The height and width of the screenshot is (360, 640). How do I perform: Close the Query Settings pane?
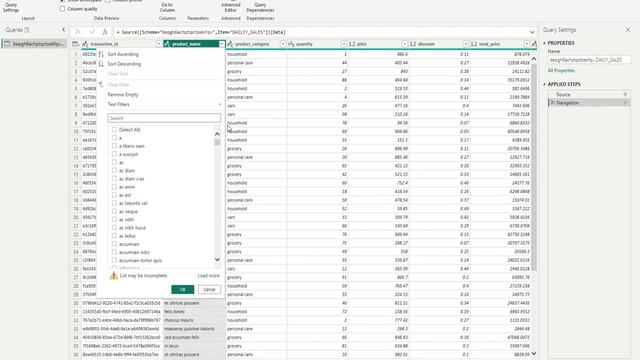[628, 30]
